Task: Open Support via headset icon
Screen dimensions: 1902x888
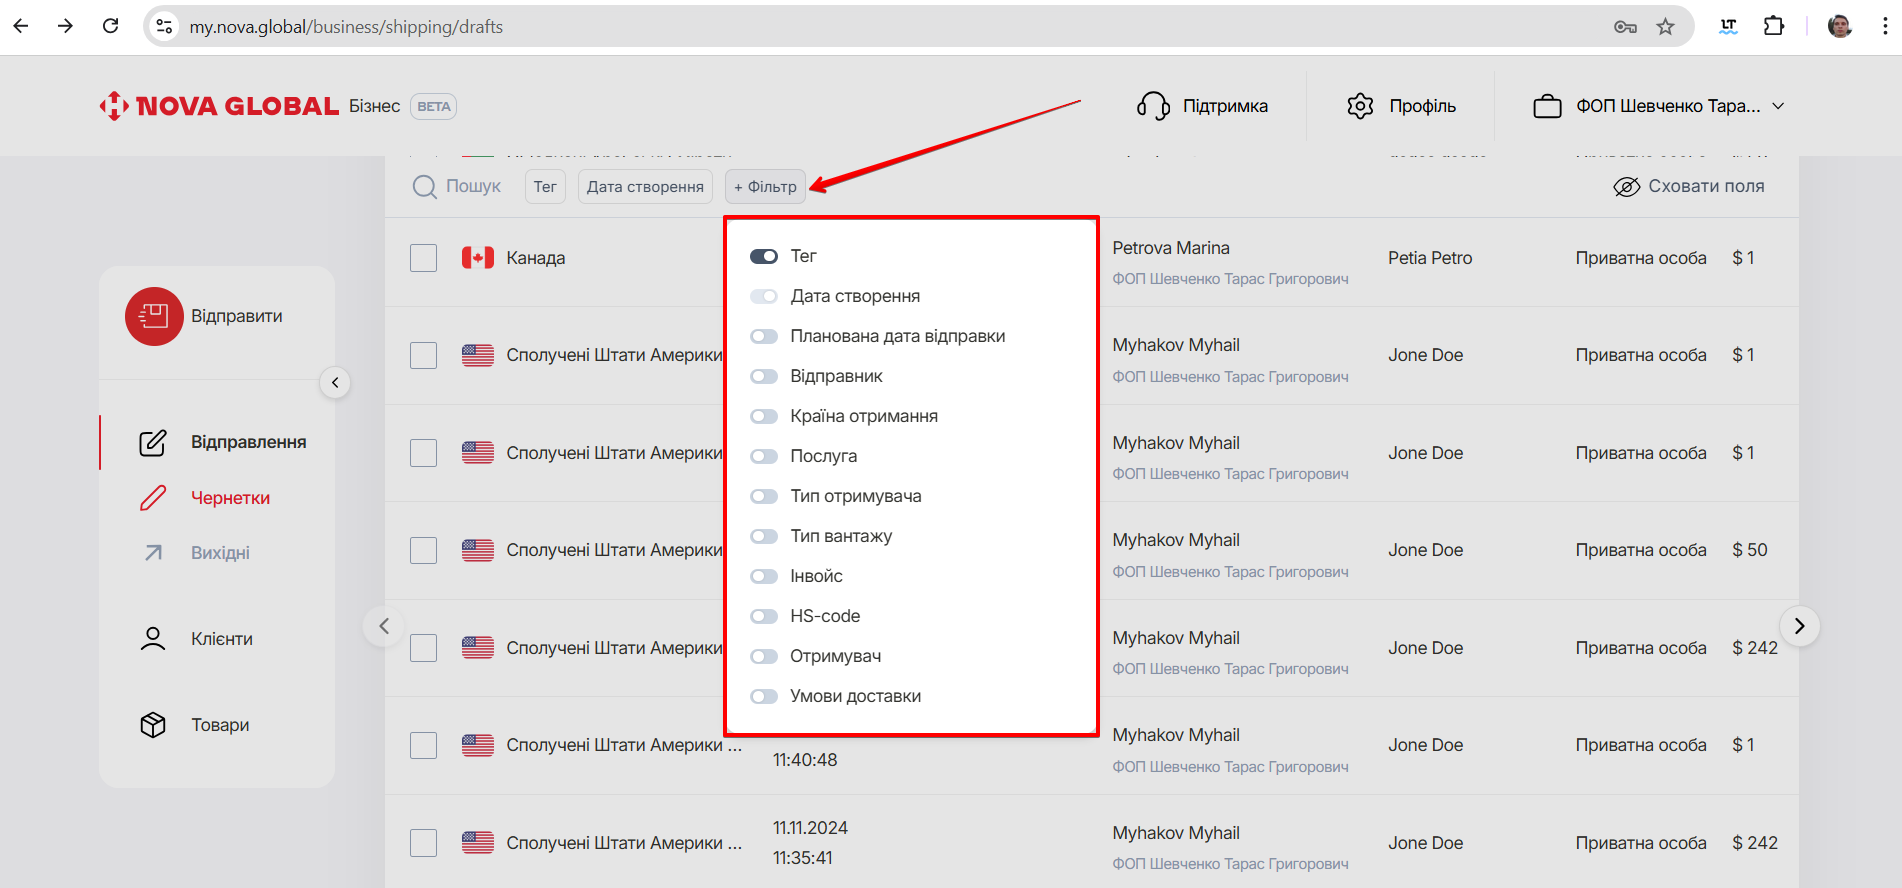Action: [1153, 106]
